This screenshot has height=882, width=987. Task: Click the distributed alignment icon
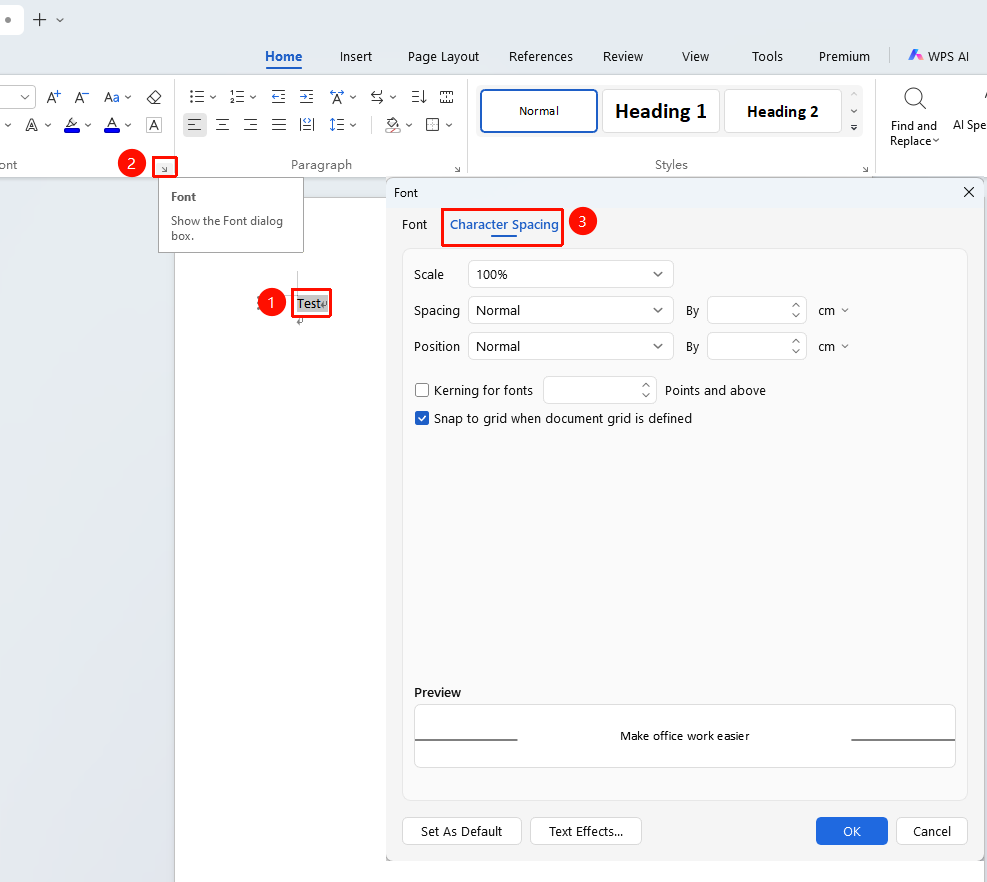point(307,125)
